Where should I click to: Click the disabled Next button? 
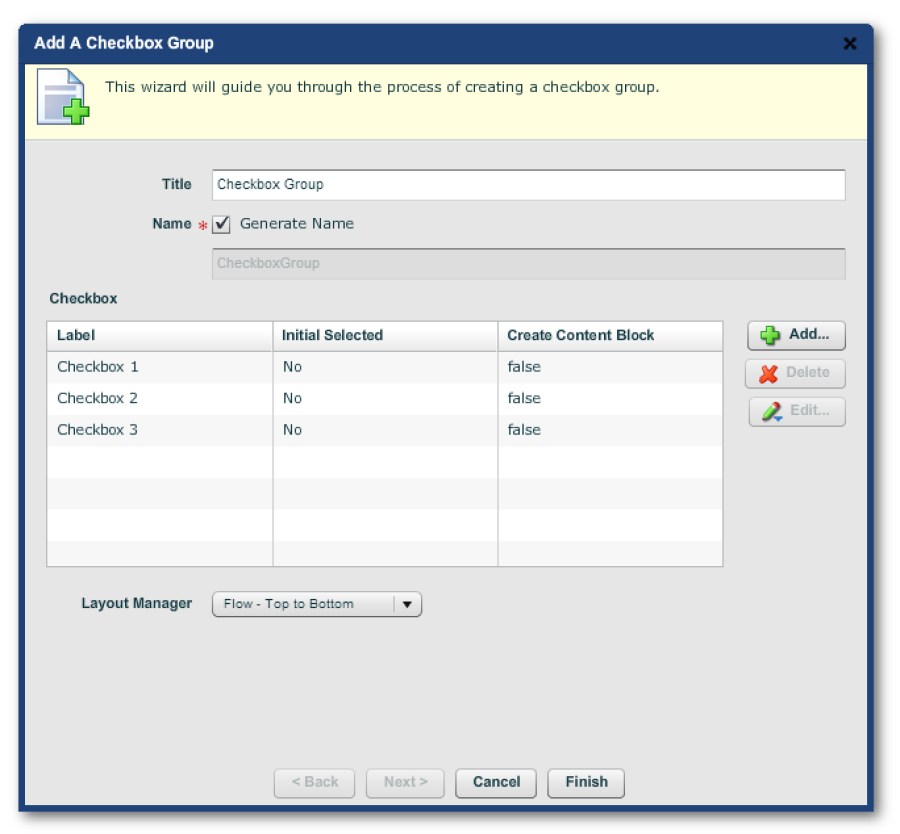[405, 783]
